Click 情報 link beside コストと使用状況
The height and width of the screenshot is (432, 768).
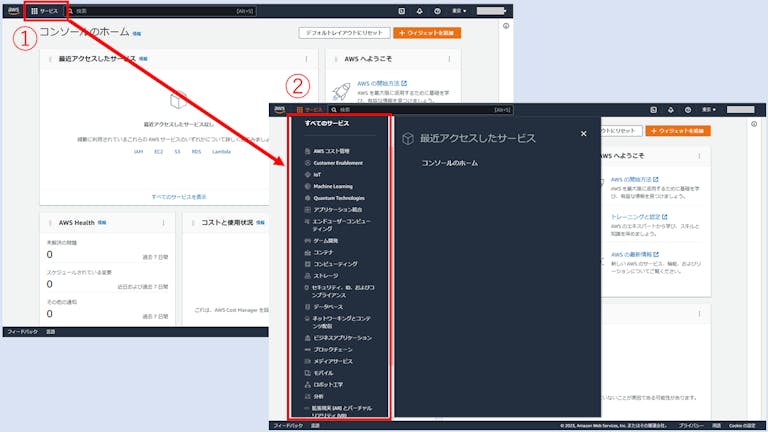tap(260, 222)
